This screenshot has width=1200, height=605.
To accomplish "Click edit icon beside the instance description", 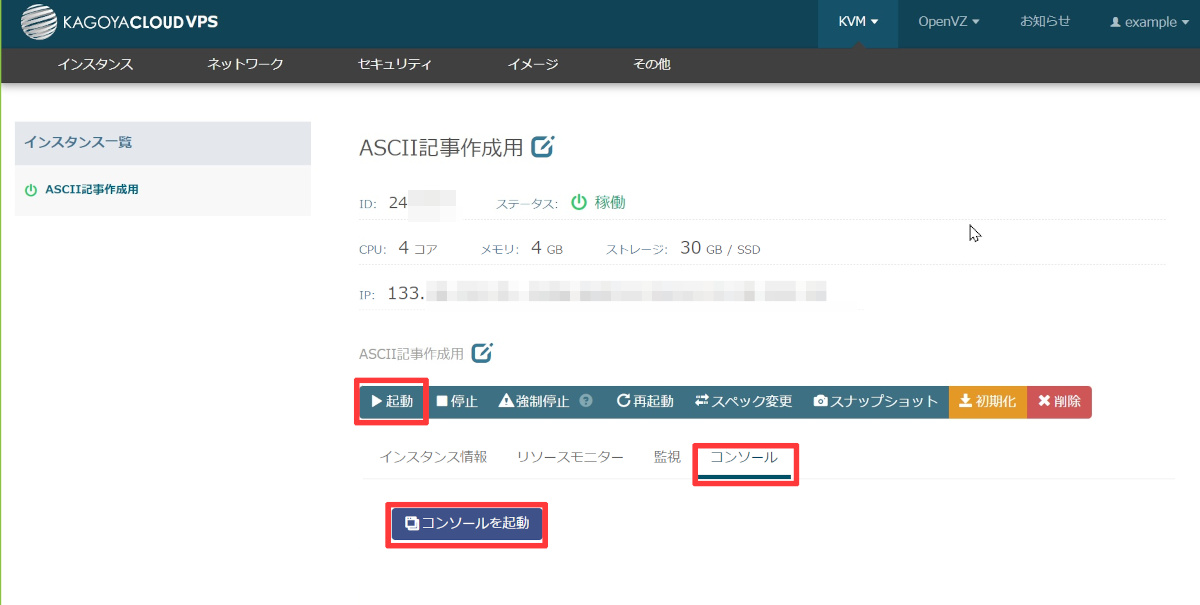I will pos(482,352).
